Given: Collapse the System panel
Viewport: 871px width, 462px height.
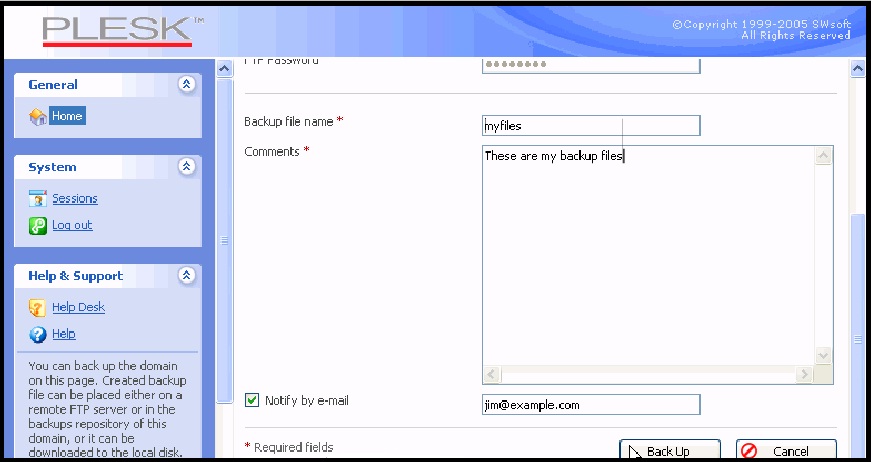Looking at the screenshot, I should pos(187,166).
